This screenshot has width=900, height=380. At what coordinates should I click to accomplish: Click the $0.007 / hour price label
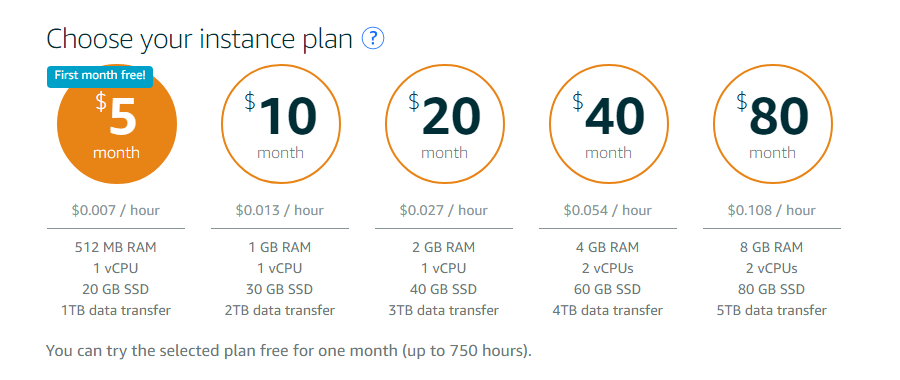coord(116,211)
